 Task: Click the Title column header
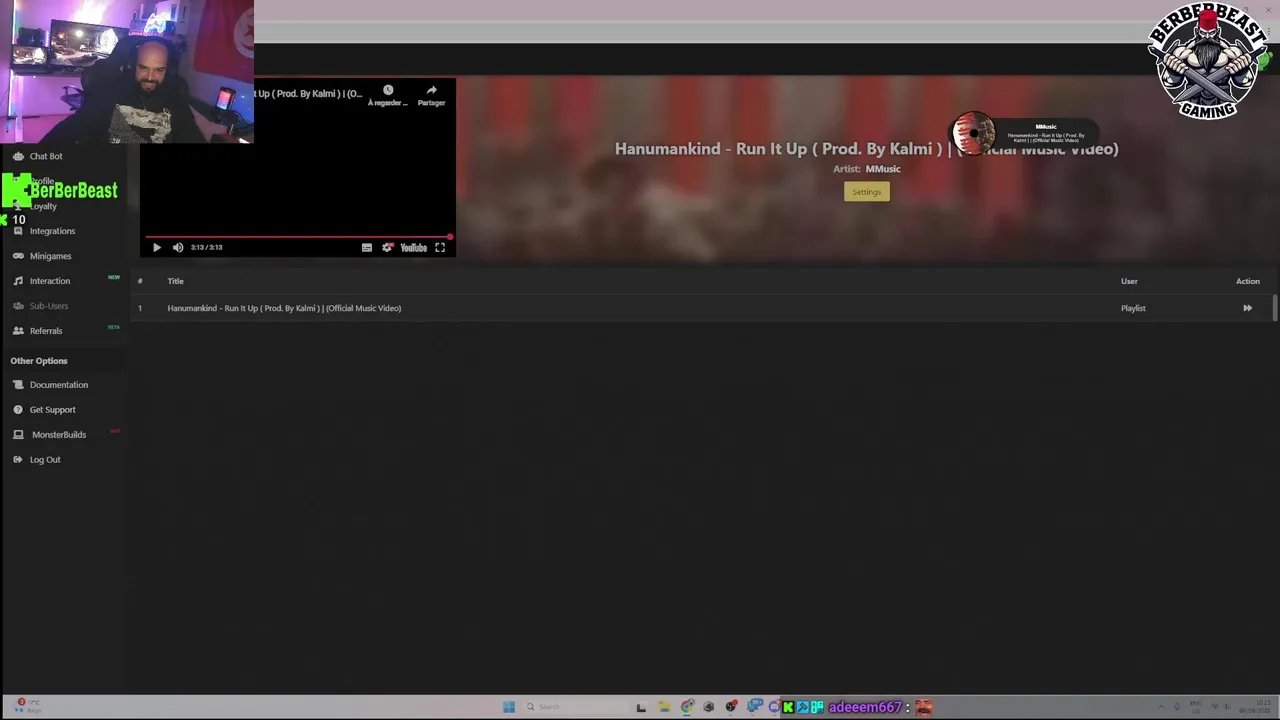click(x=175, y=281)
